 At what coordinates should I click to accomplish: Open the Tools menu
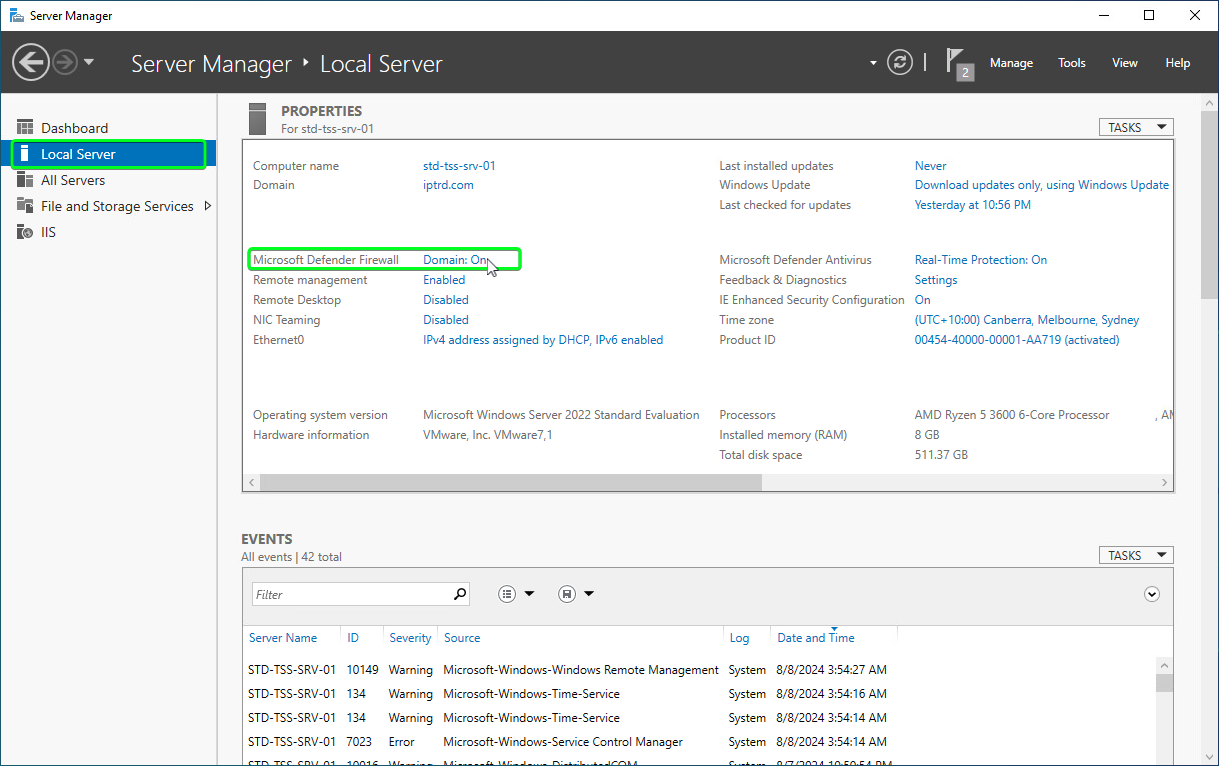tap(1072, 63)
